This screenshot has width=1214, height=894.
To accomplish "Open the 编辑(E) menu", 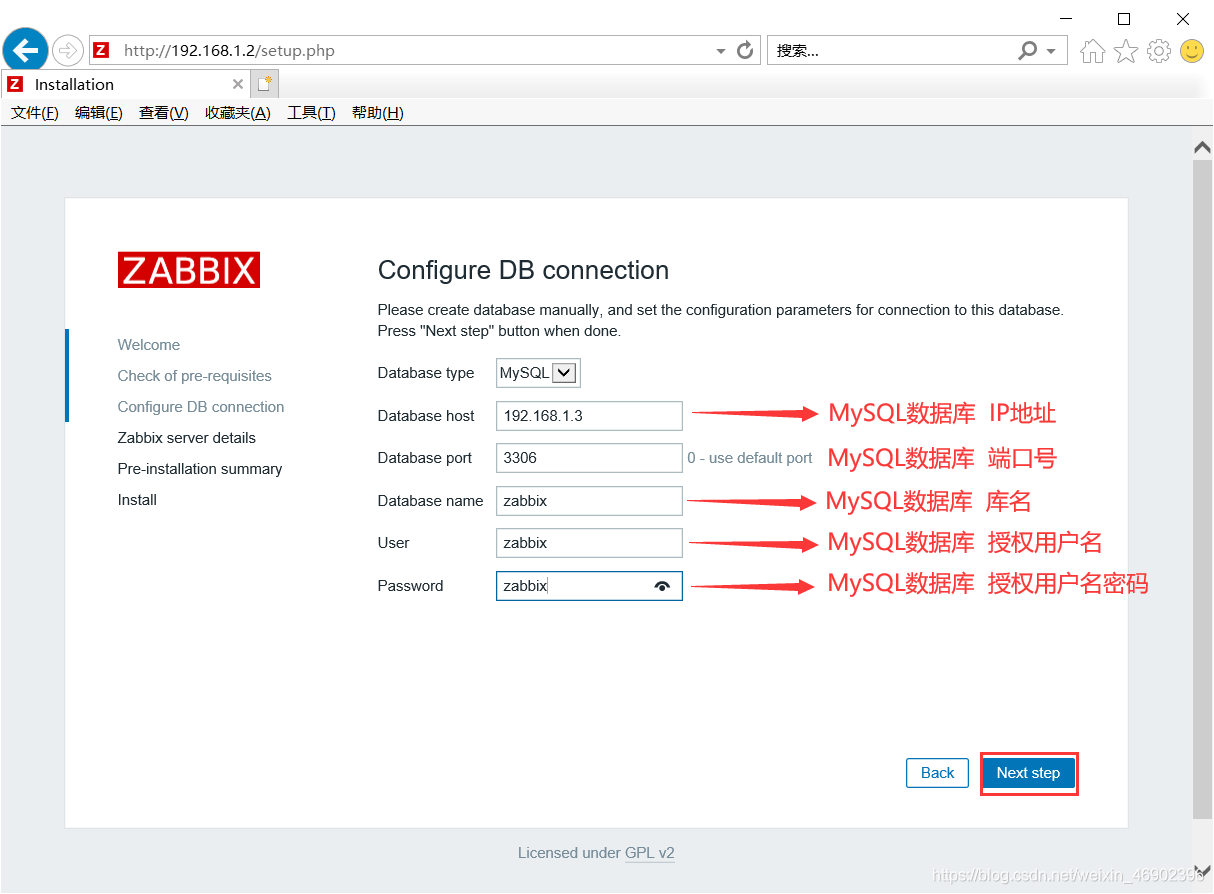I will pos(99,113).
